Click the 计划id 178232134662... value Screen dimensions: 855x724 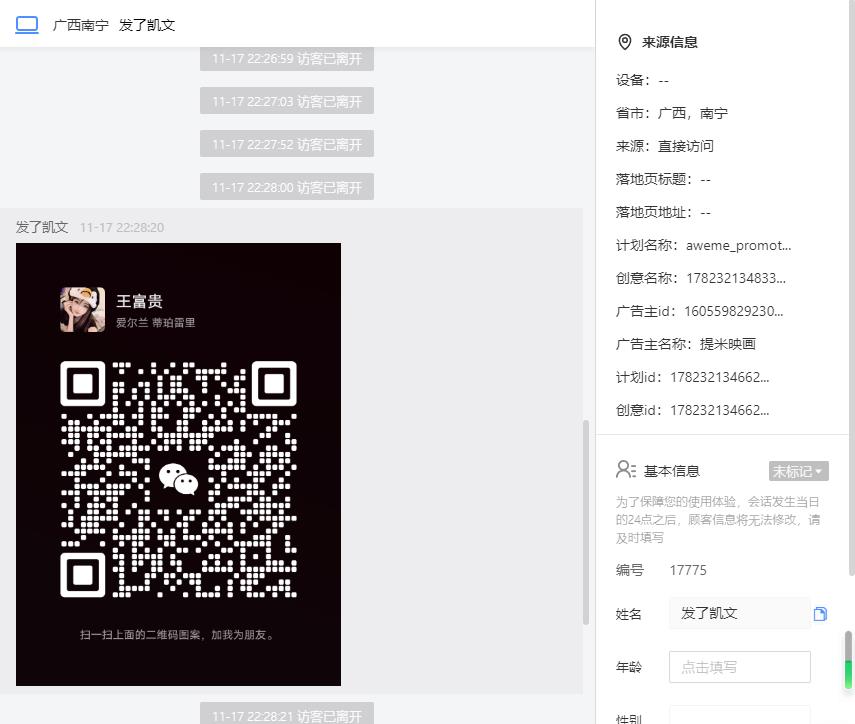coord(719,377)
